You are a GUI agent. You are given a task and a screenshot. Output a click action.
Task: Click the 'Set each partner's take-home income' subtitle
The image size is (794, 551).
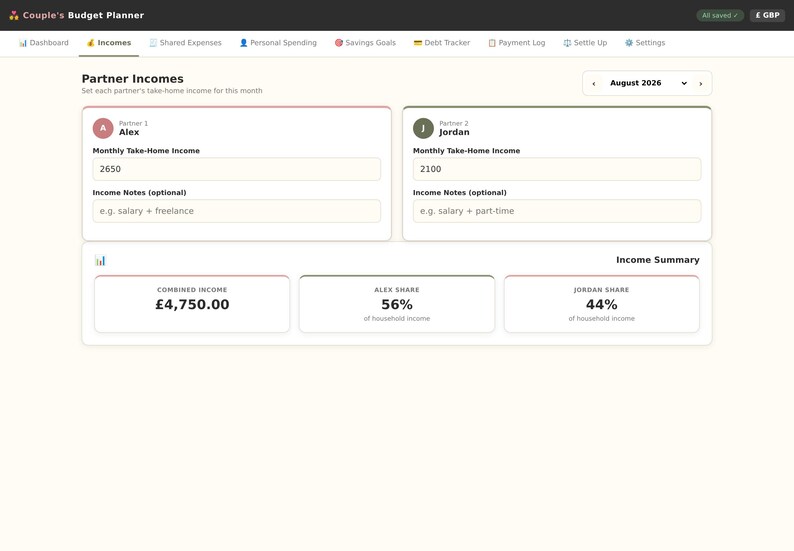coord(172,91)
